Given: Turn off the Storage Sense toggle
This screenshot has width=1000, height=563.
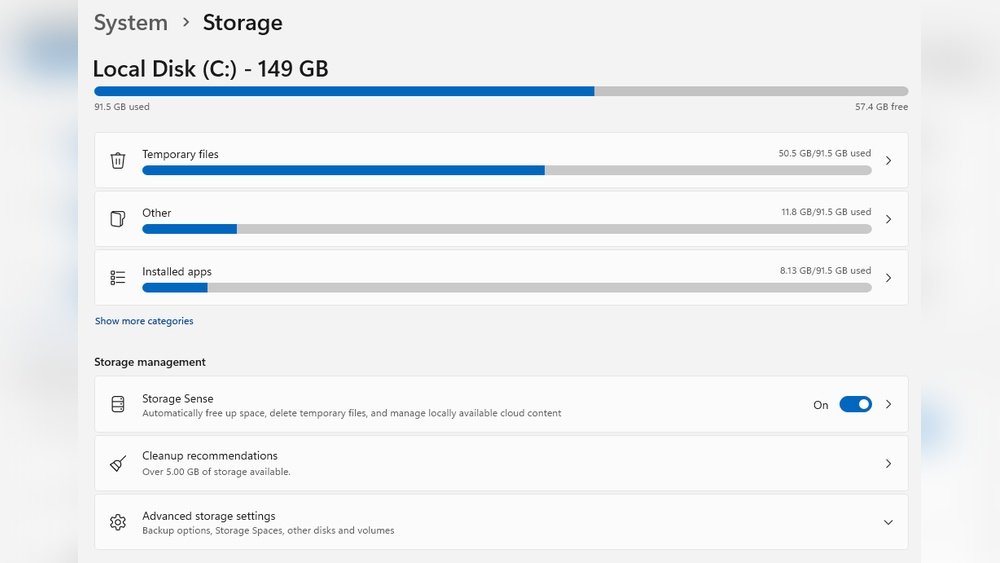Looking at the screenshot, I should [x=855, y=404].
